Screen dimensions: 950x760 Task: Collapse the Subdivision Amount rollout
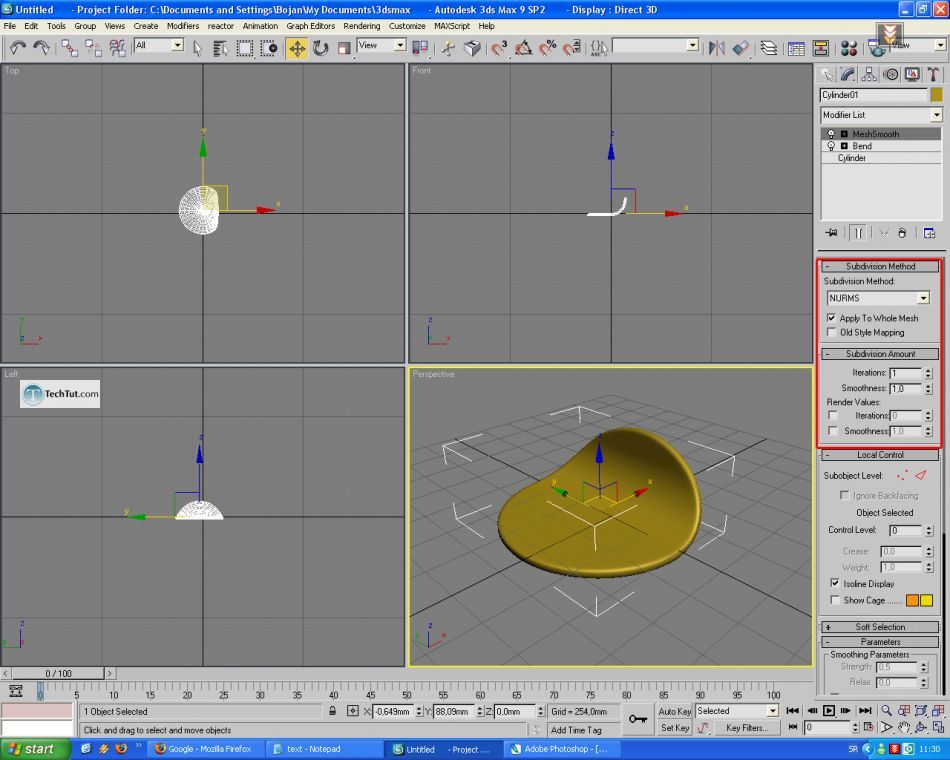pos(880,354)
